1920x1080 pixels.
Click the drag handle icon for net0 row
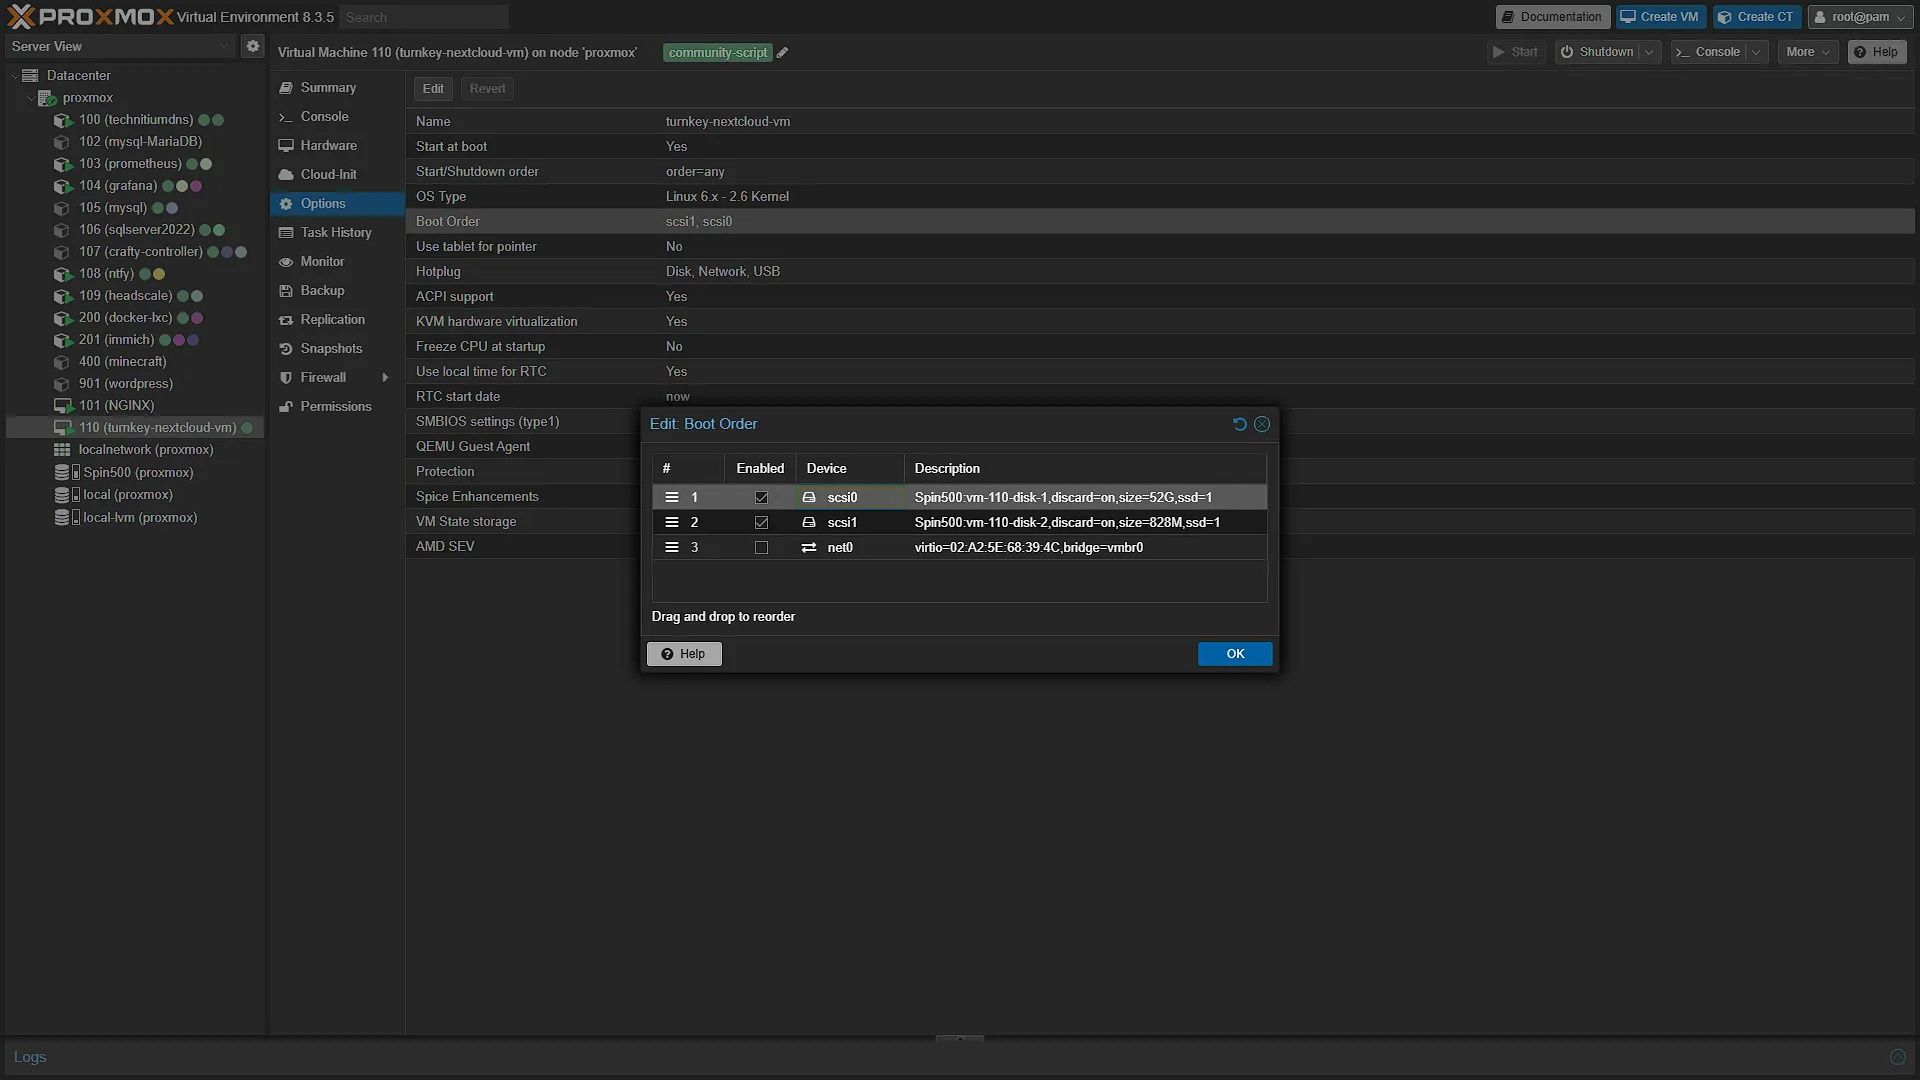[672, 547]
